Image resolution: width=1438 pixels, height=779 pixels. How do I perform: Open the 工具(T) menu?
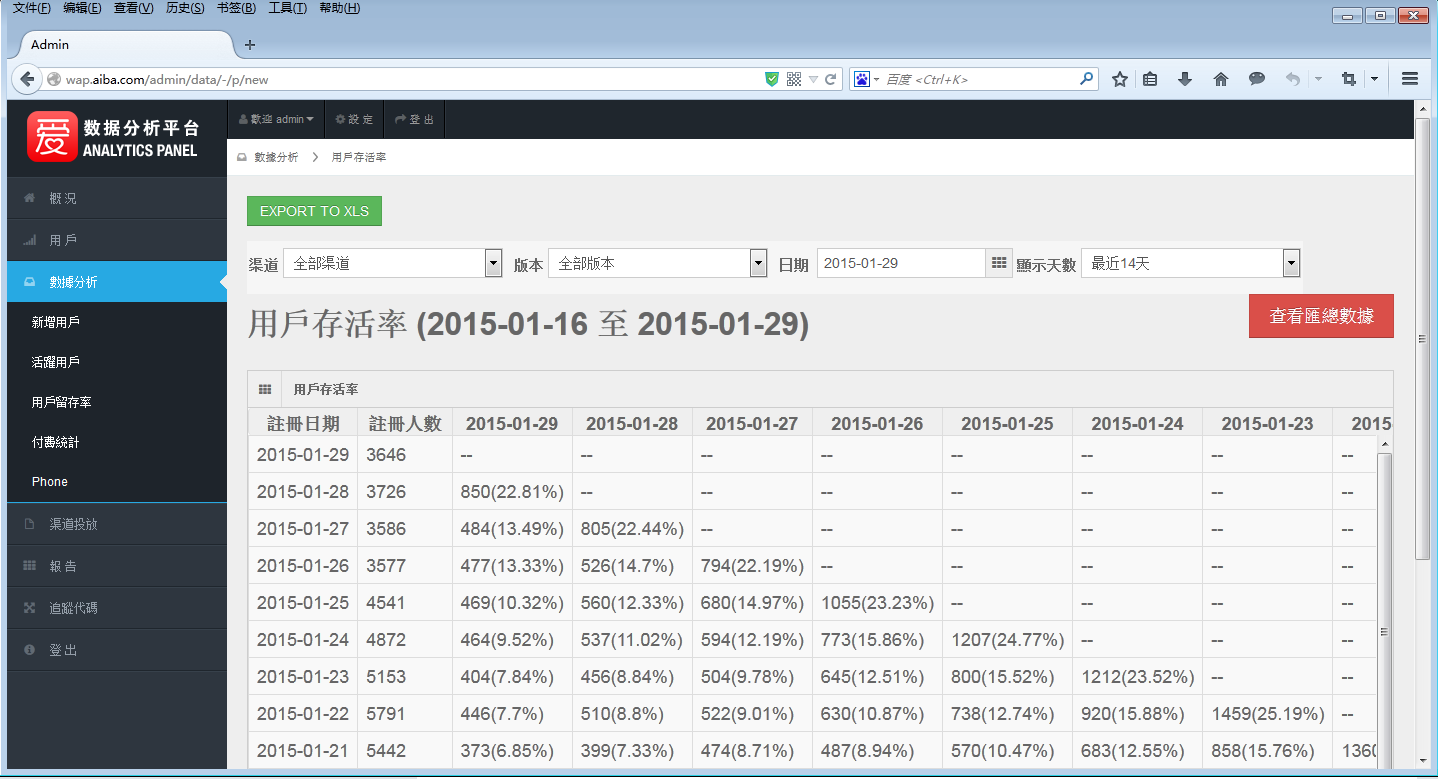288,8
